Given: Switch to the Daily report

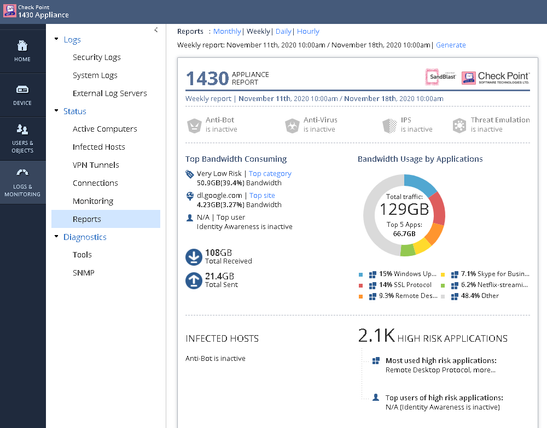Looking at the screenshot, I should click(x=283, y=31).
